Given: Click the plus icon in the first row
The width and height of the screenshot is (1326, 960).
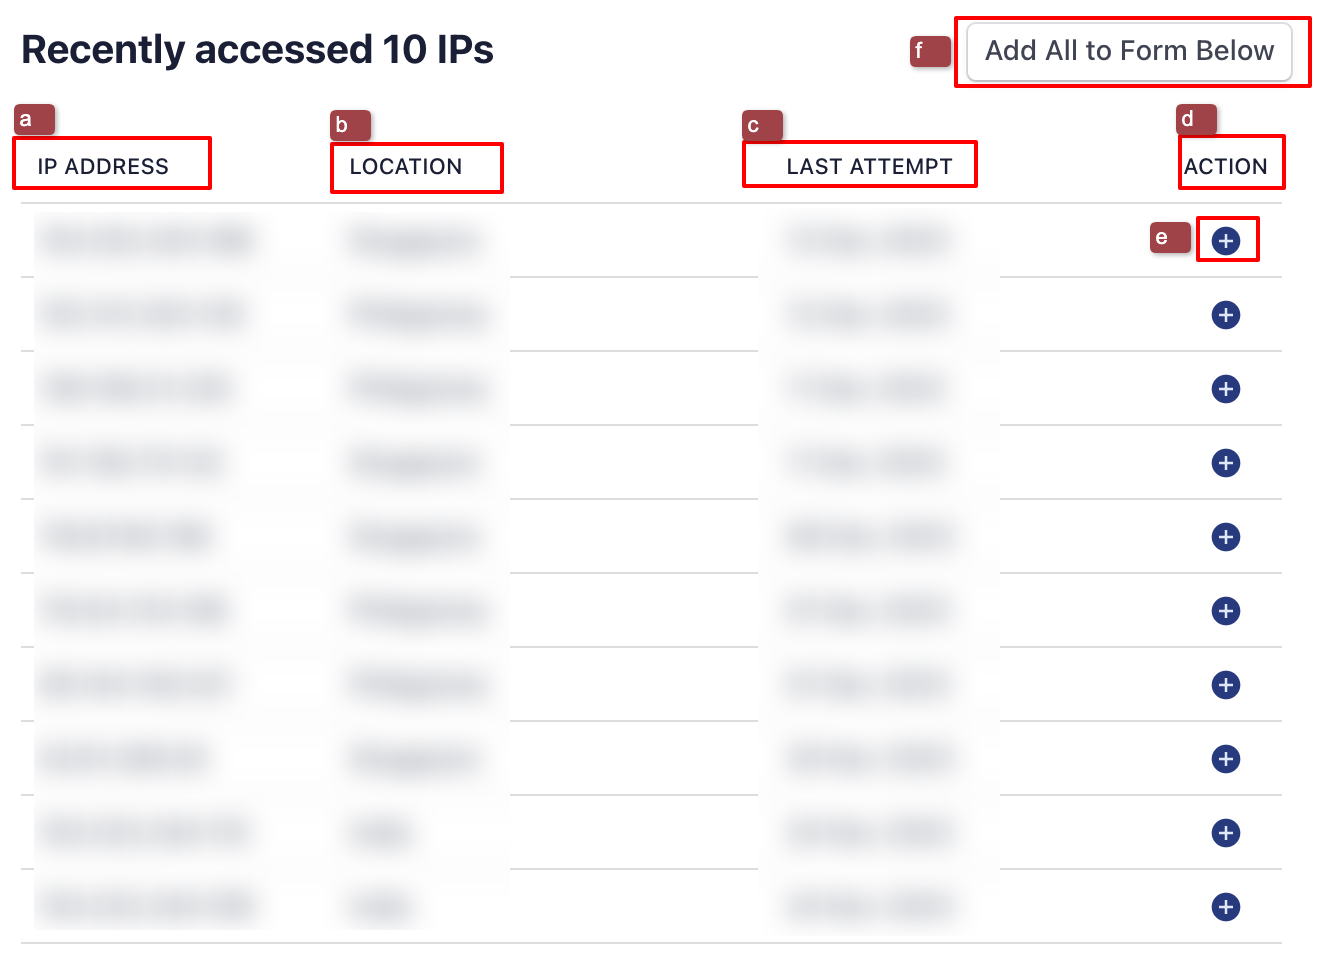Looking at the screenshot, I should pyautogui.click(x=1225, y=240).
